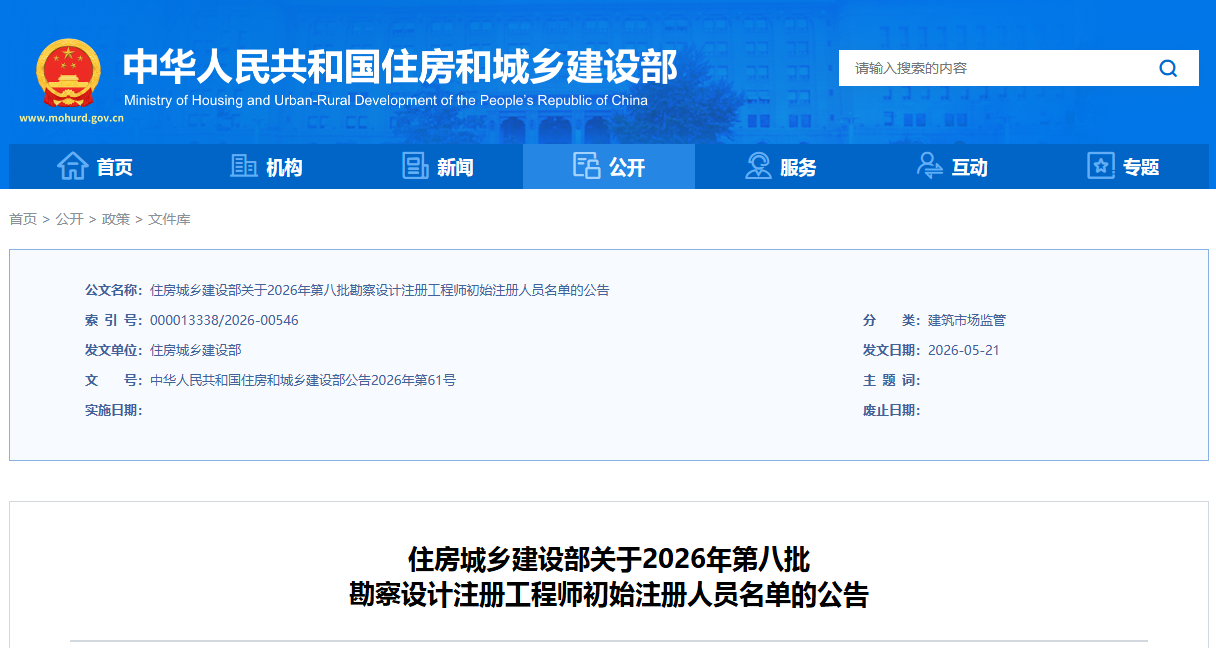1216x648 pixels.
Task: Click the English ministry name subtitle
Action: (386, 101)
